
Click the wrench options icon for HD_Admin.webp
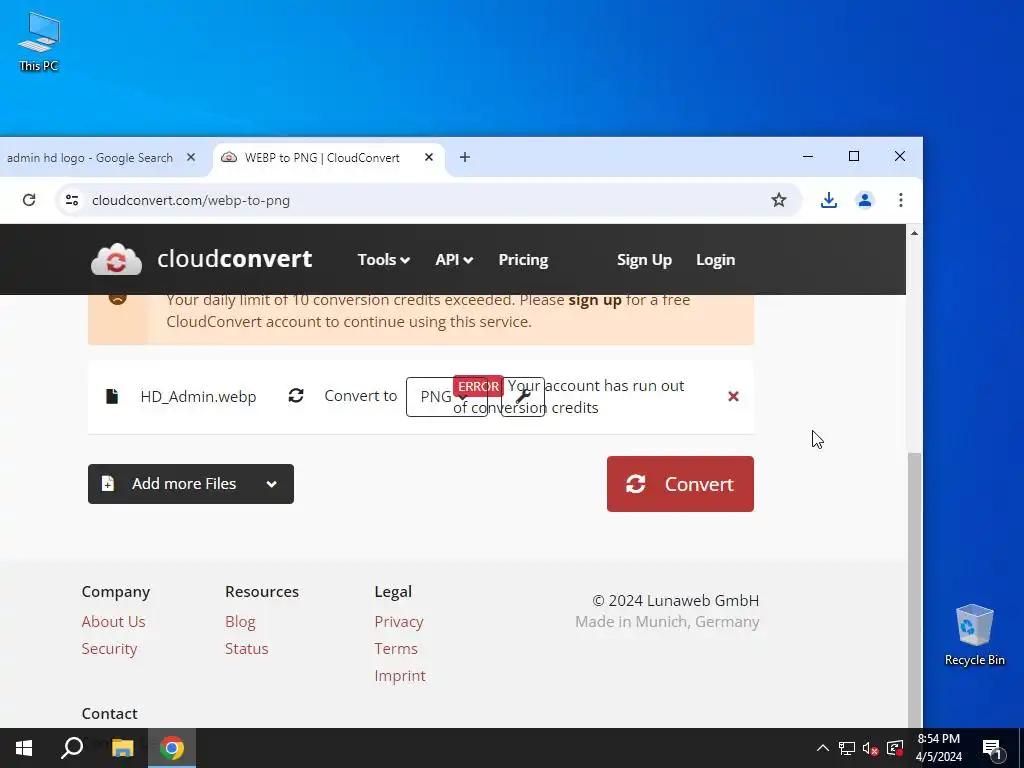[x=522, y=396]
